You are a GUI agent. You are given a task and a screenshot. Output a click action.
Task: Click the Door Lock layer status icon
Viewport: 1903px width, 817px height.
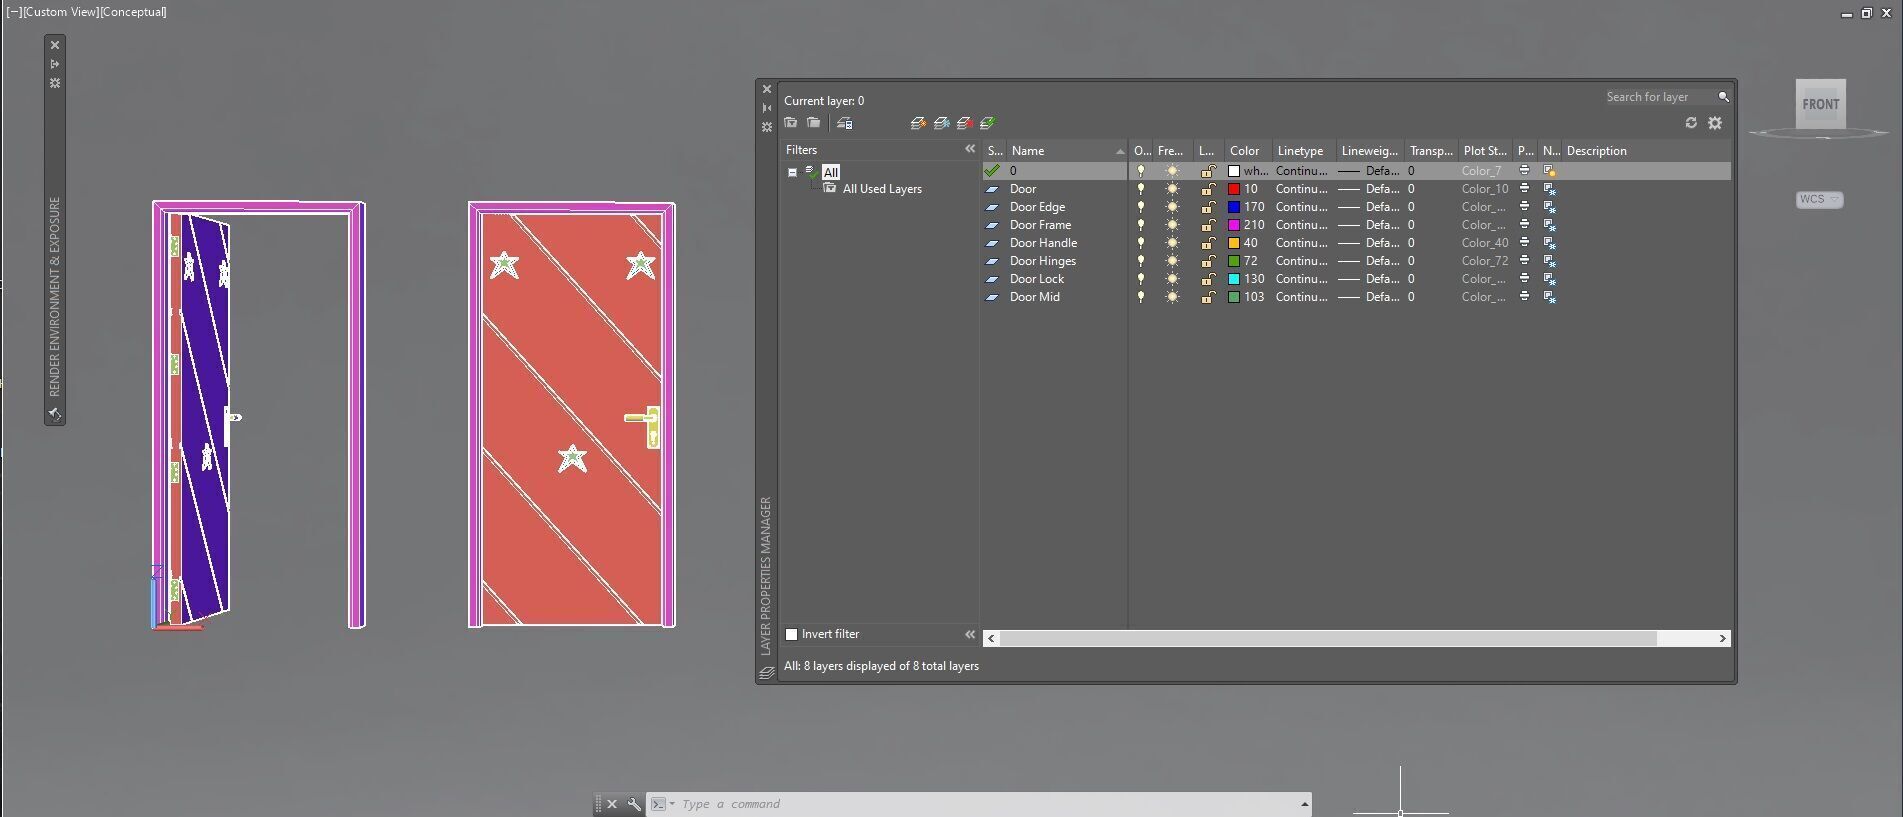coord(992,279)
